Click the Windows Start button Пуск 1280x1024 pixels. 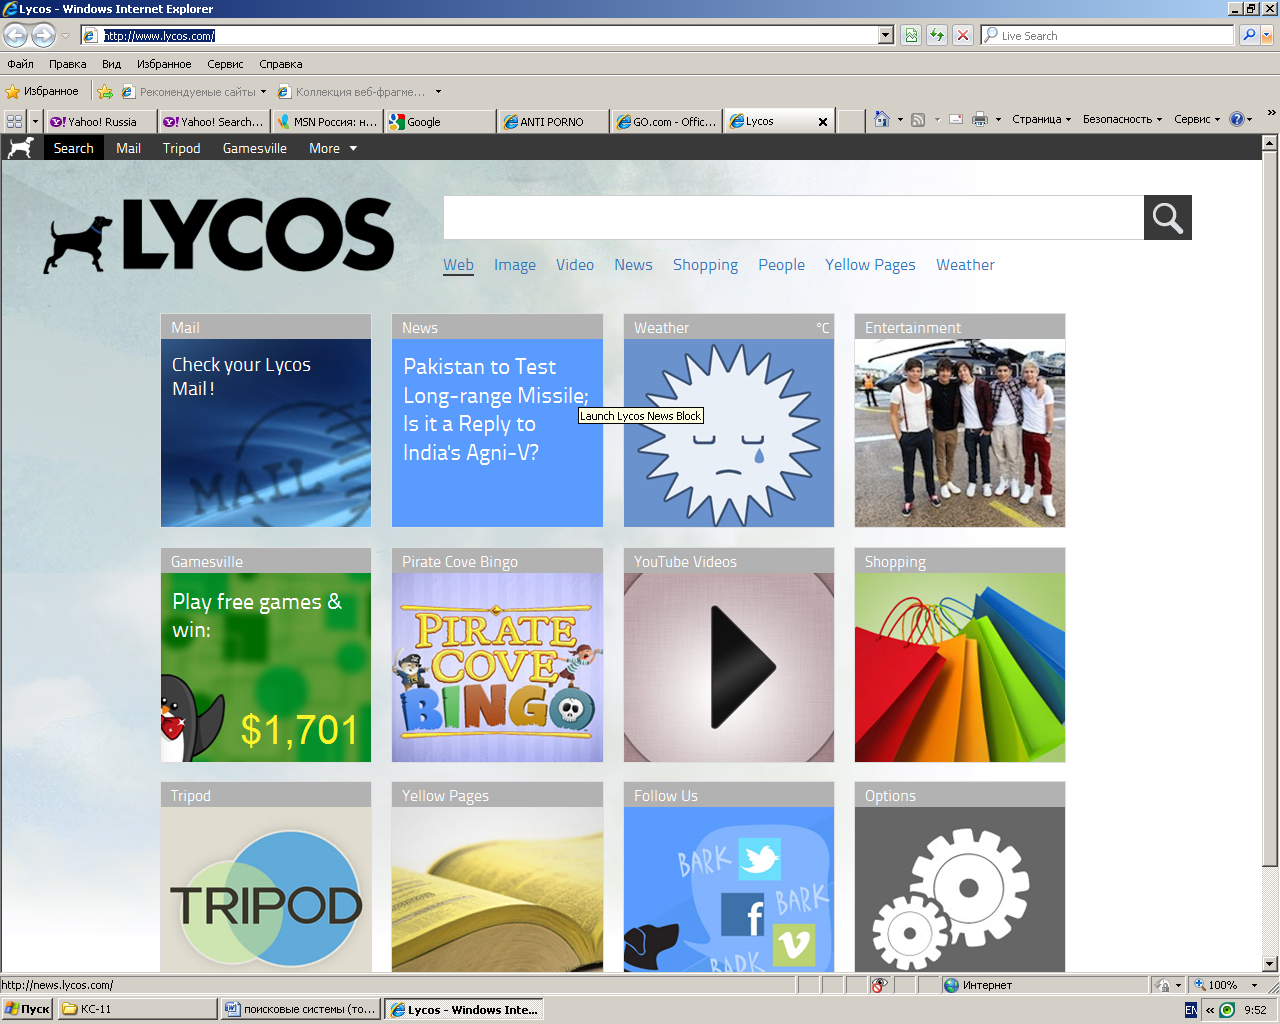(x=27, y=1009)
